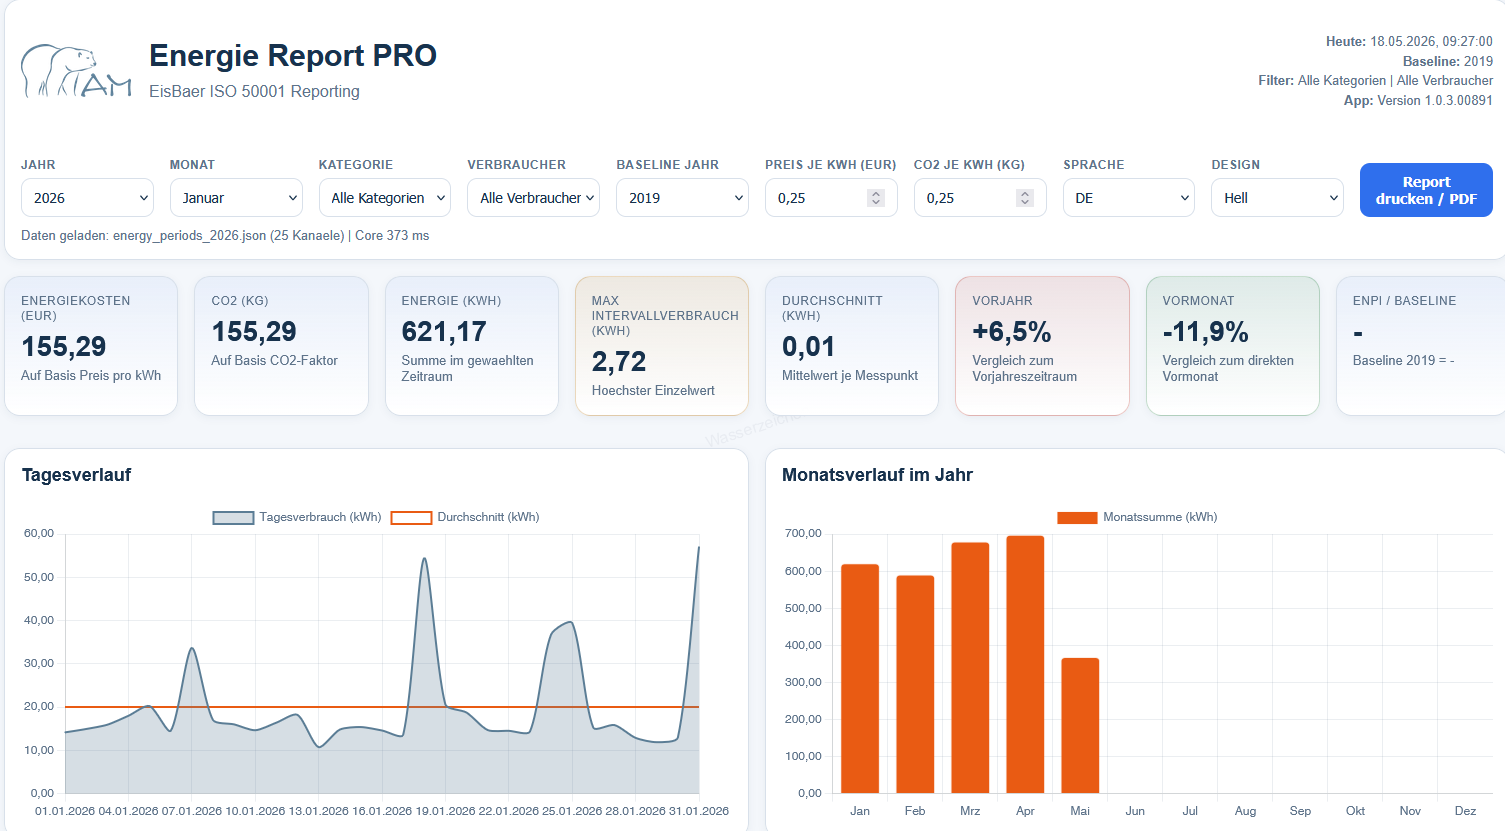Toggle the Durchschnitt (kWh) legend entry
The width and height of the screenshot is (1505, 831).
coord(465,517)
